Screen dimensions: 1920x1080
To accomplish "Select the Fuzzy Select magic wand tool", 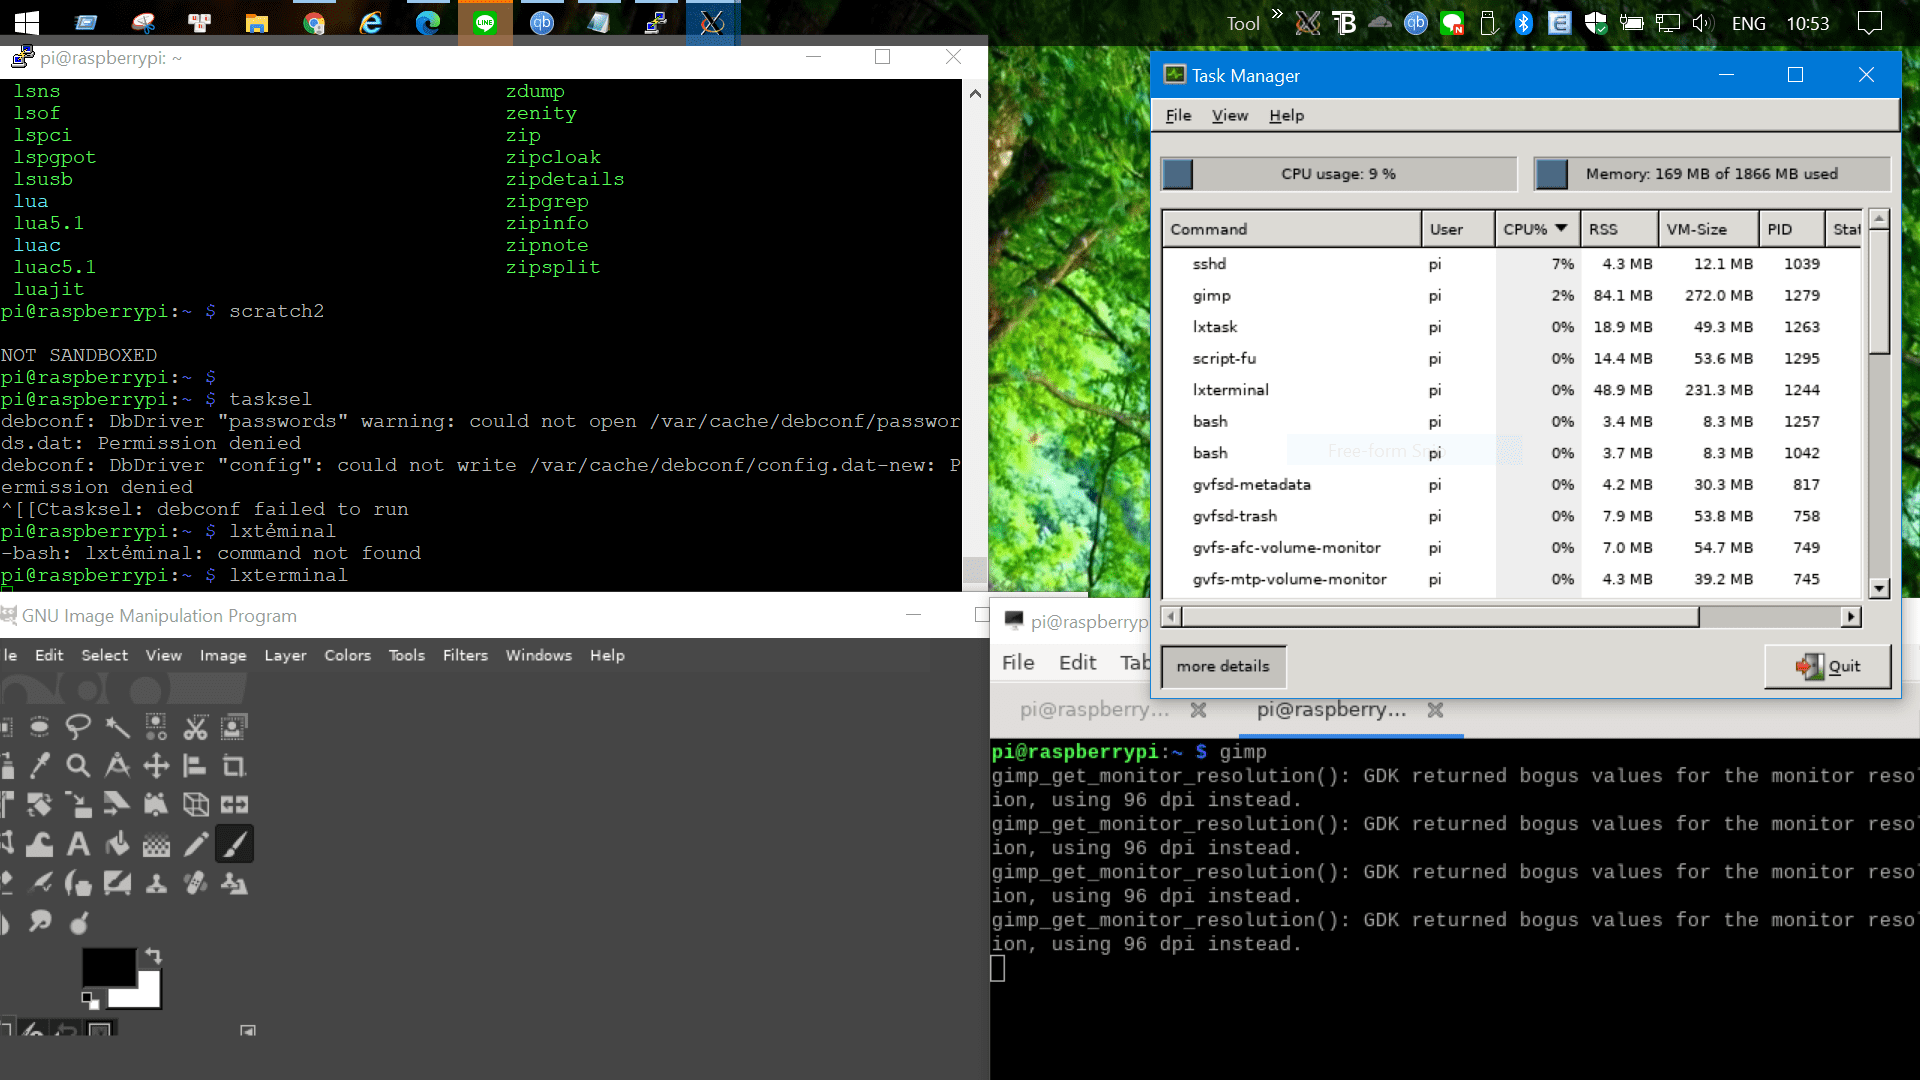I will 117,727.
